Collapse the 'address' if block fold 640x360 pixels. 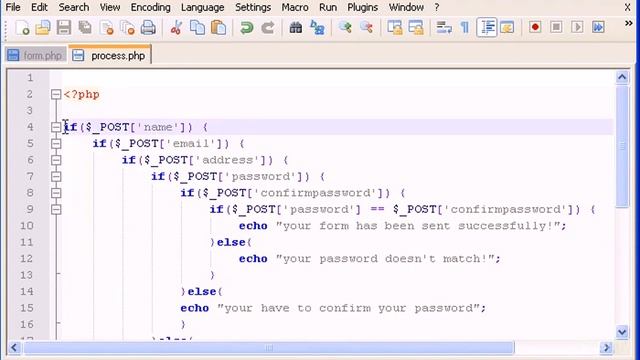(x=56, y=160)
